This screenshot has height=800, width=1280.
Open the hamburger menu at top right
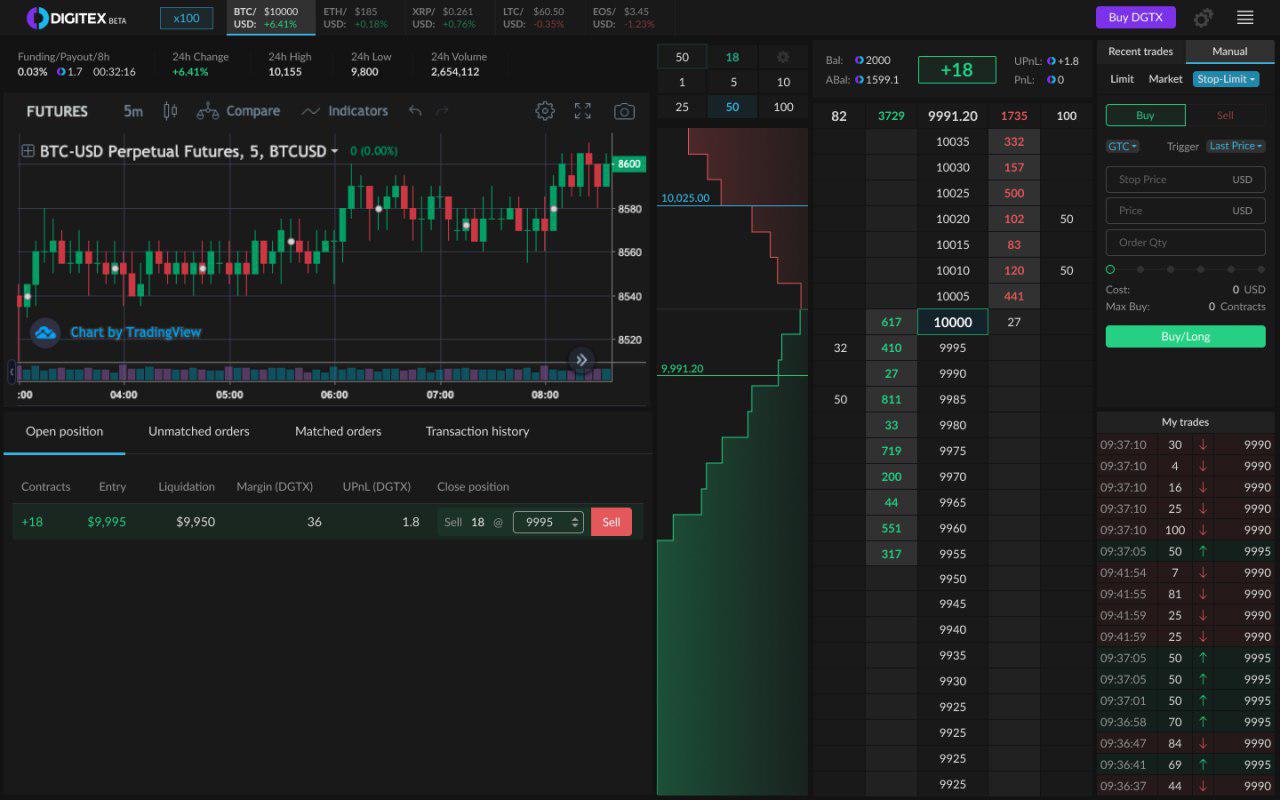pyautogui.click(x=1245, y=17)
